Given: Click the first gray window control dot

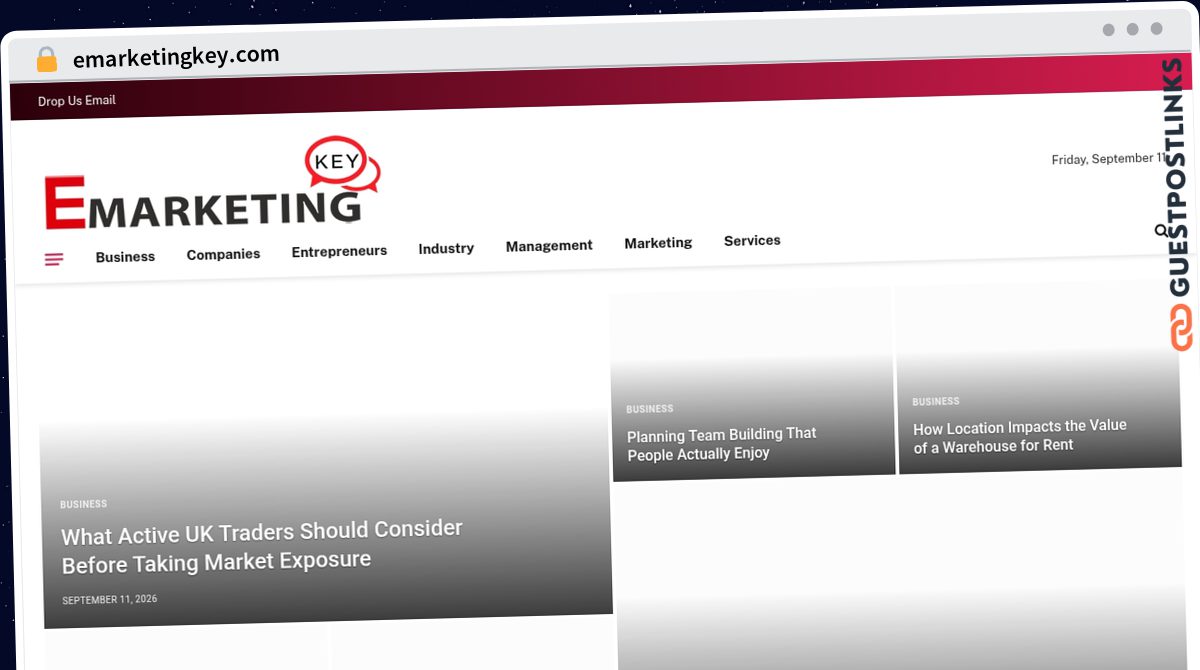Looking at the screenshot, I should click(1108, 30).
